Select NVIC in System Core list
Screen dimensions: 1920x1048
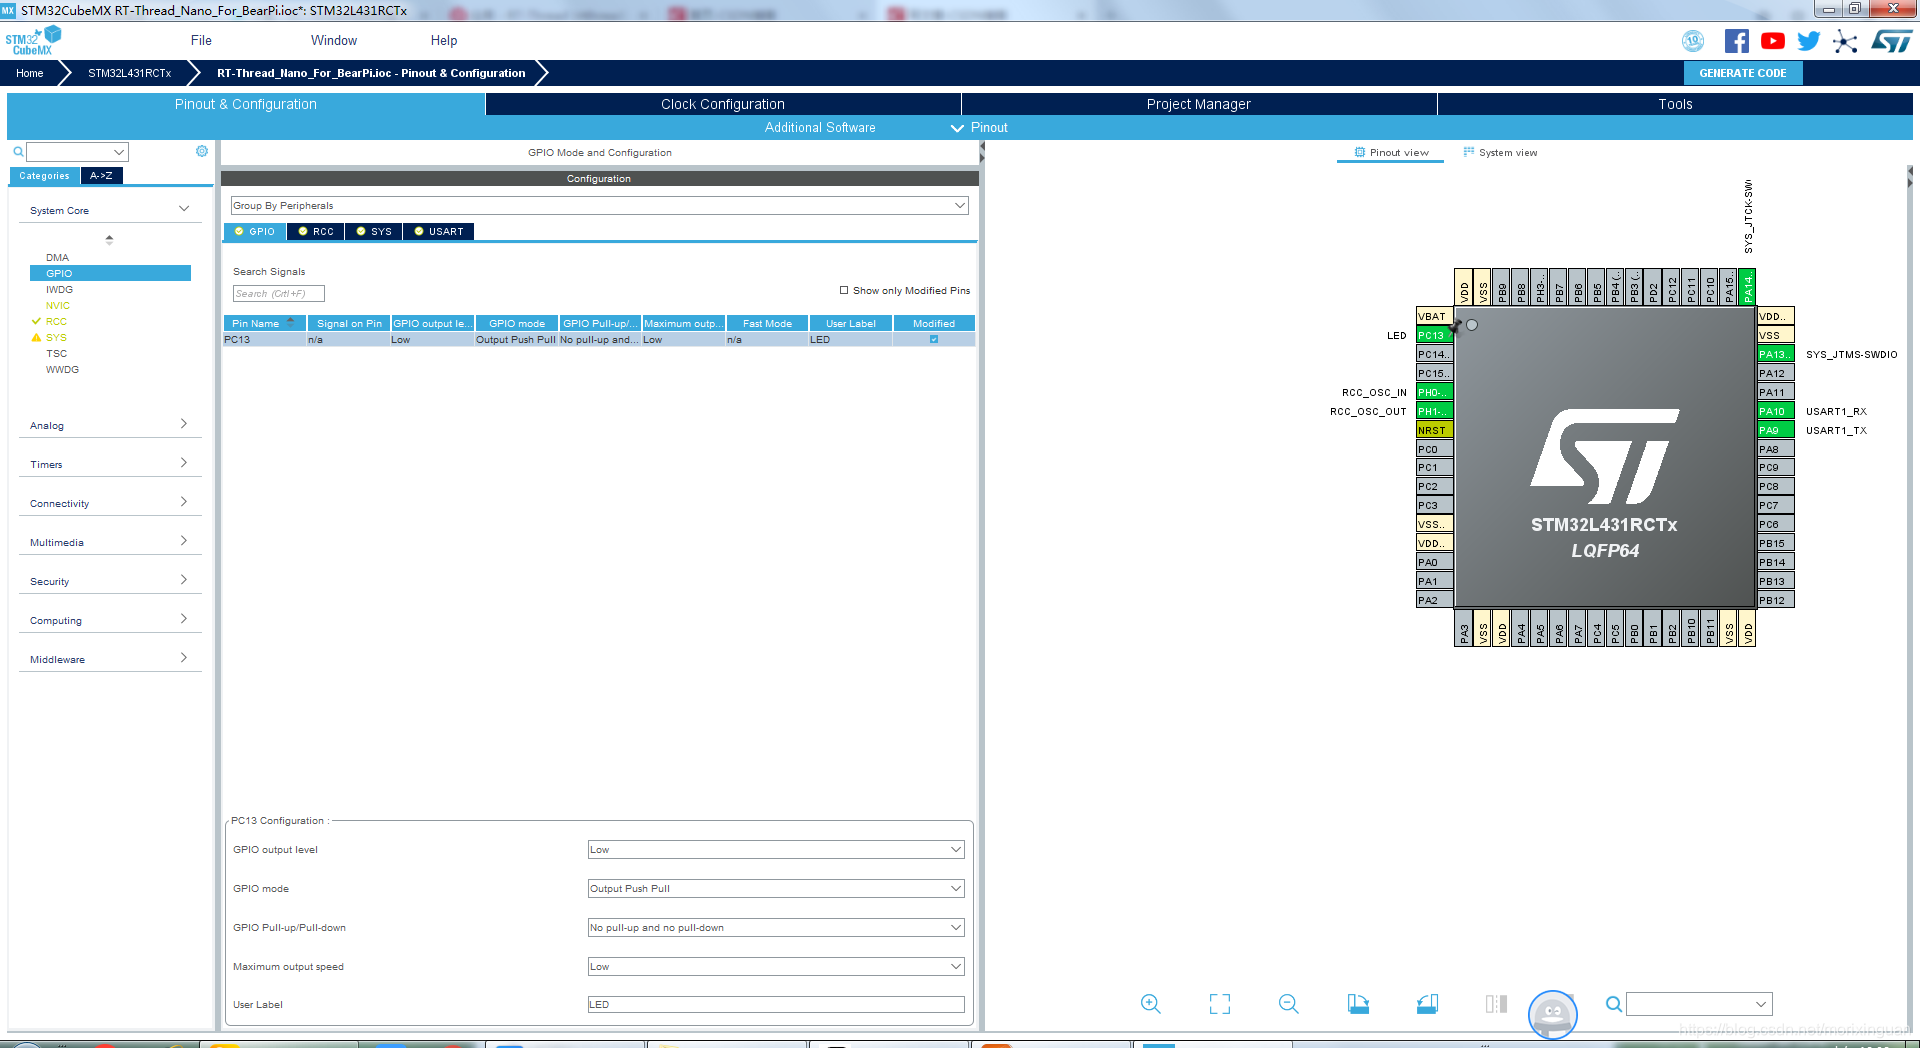click(x=58, y=305)
